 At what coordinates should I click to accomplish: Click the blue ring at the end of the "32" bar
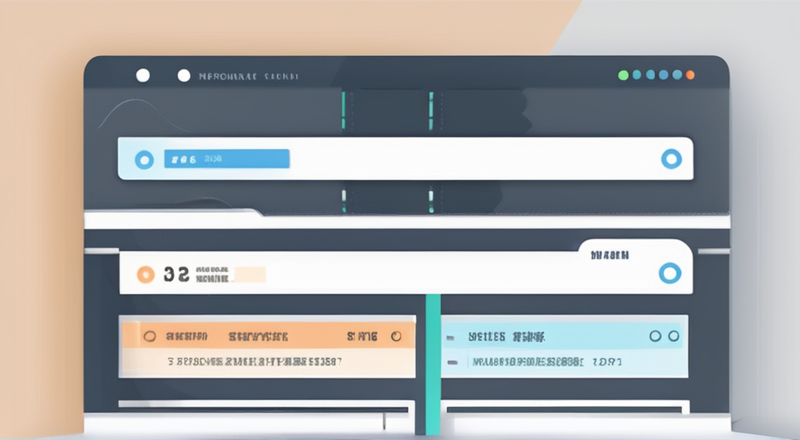point(670,273)
